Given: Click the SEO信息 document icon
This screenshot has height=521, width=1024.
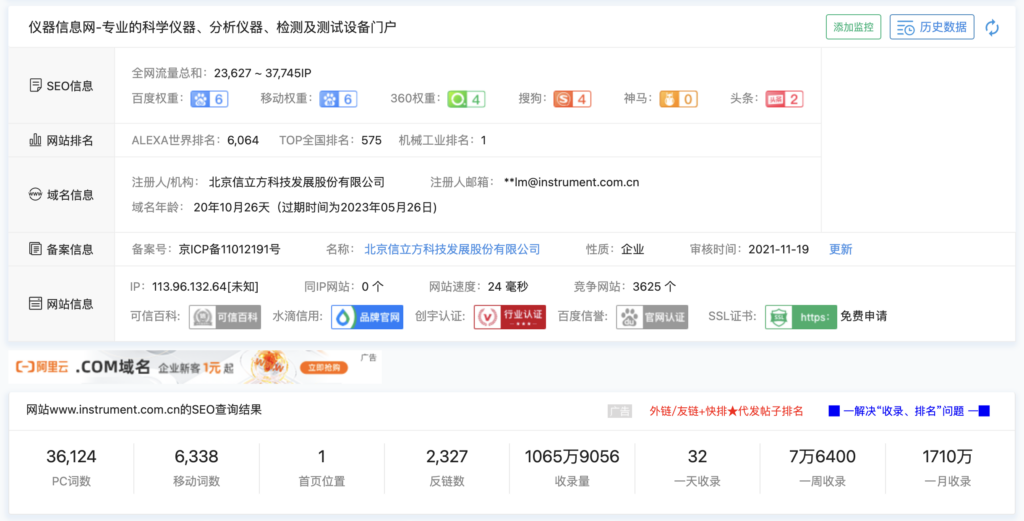Looking at the screenshot, I should coord(35,86).
